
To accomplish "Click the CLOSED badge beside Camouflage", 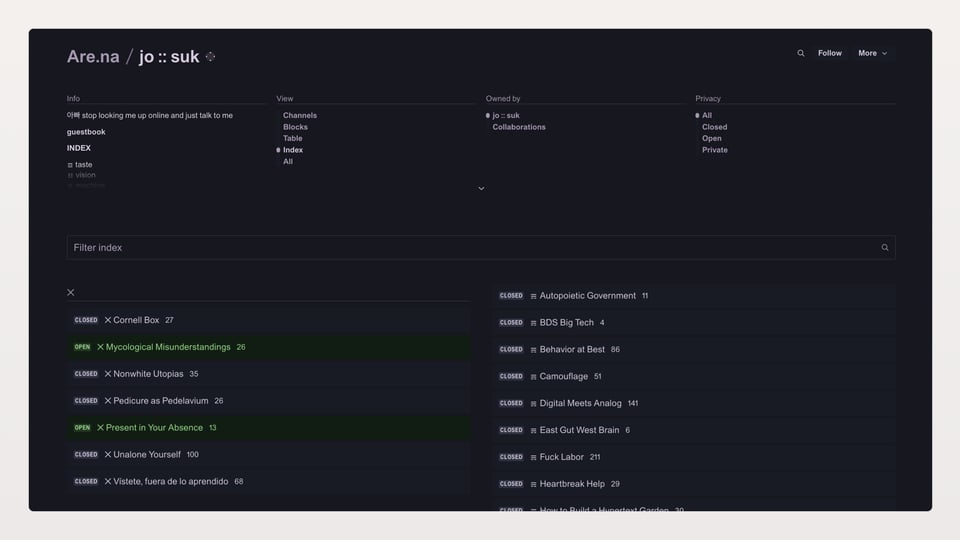I will point(511,376).
